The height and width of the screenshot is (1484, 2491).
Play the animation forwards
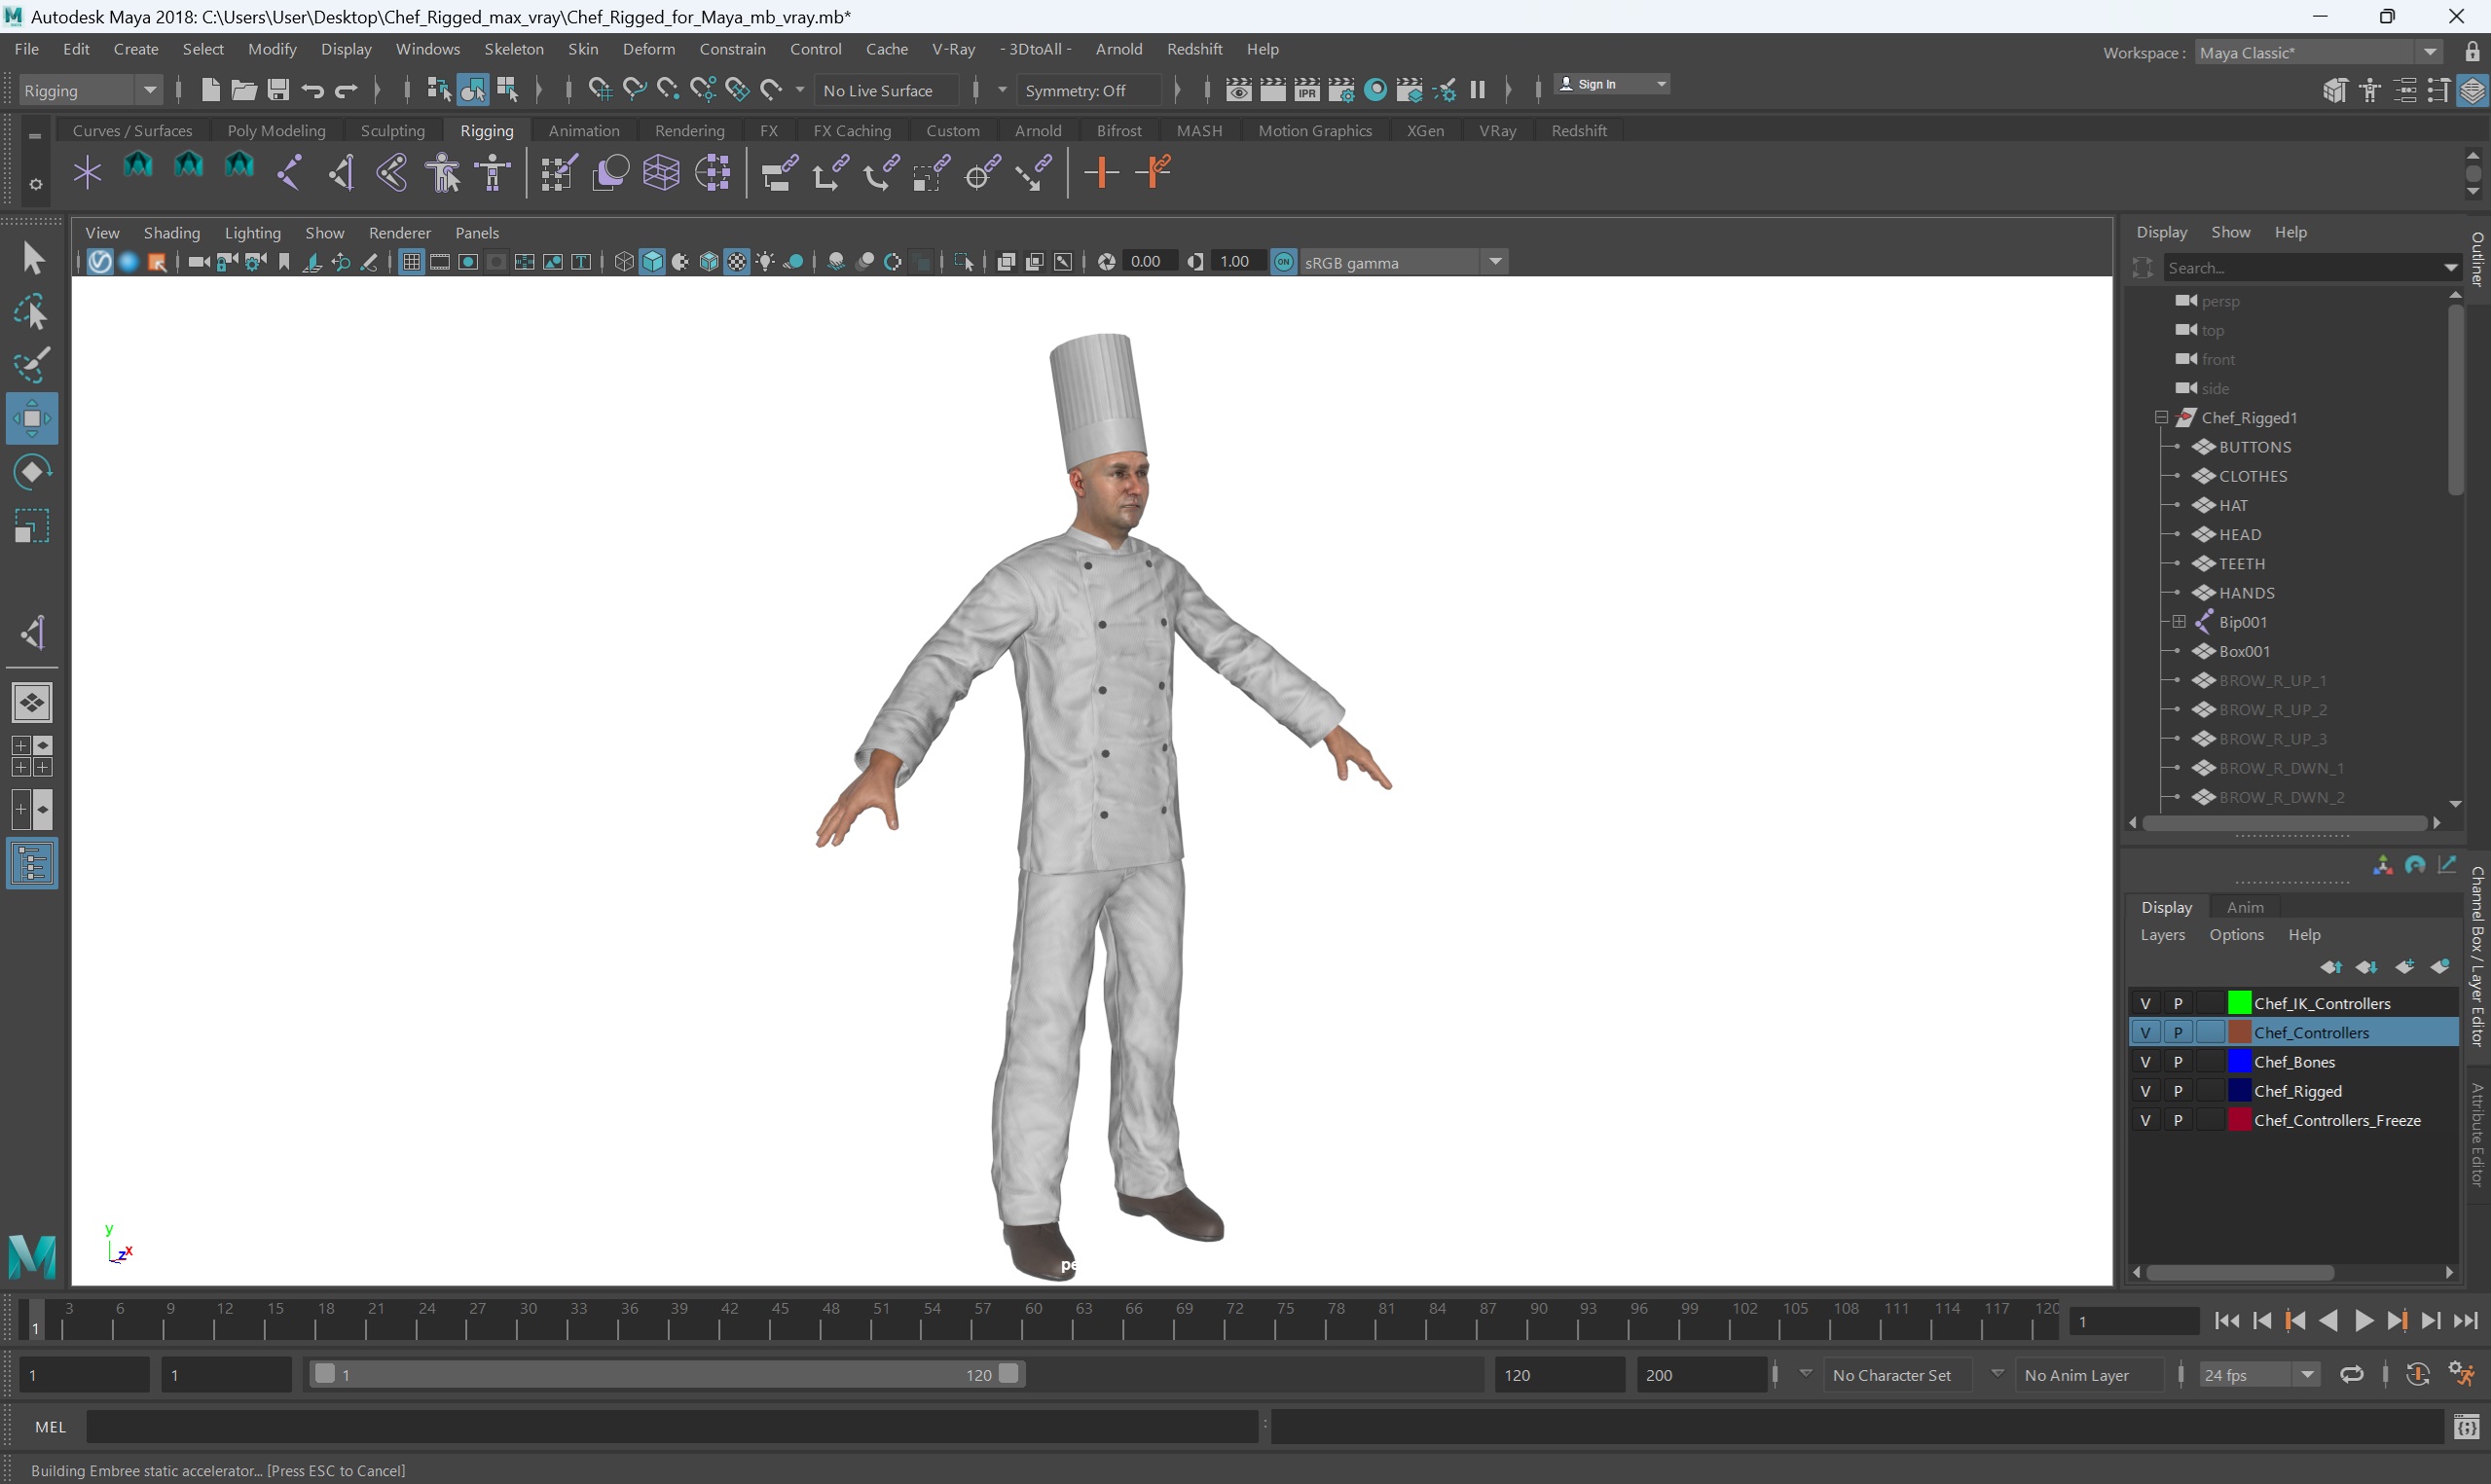point(2364,1321)
